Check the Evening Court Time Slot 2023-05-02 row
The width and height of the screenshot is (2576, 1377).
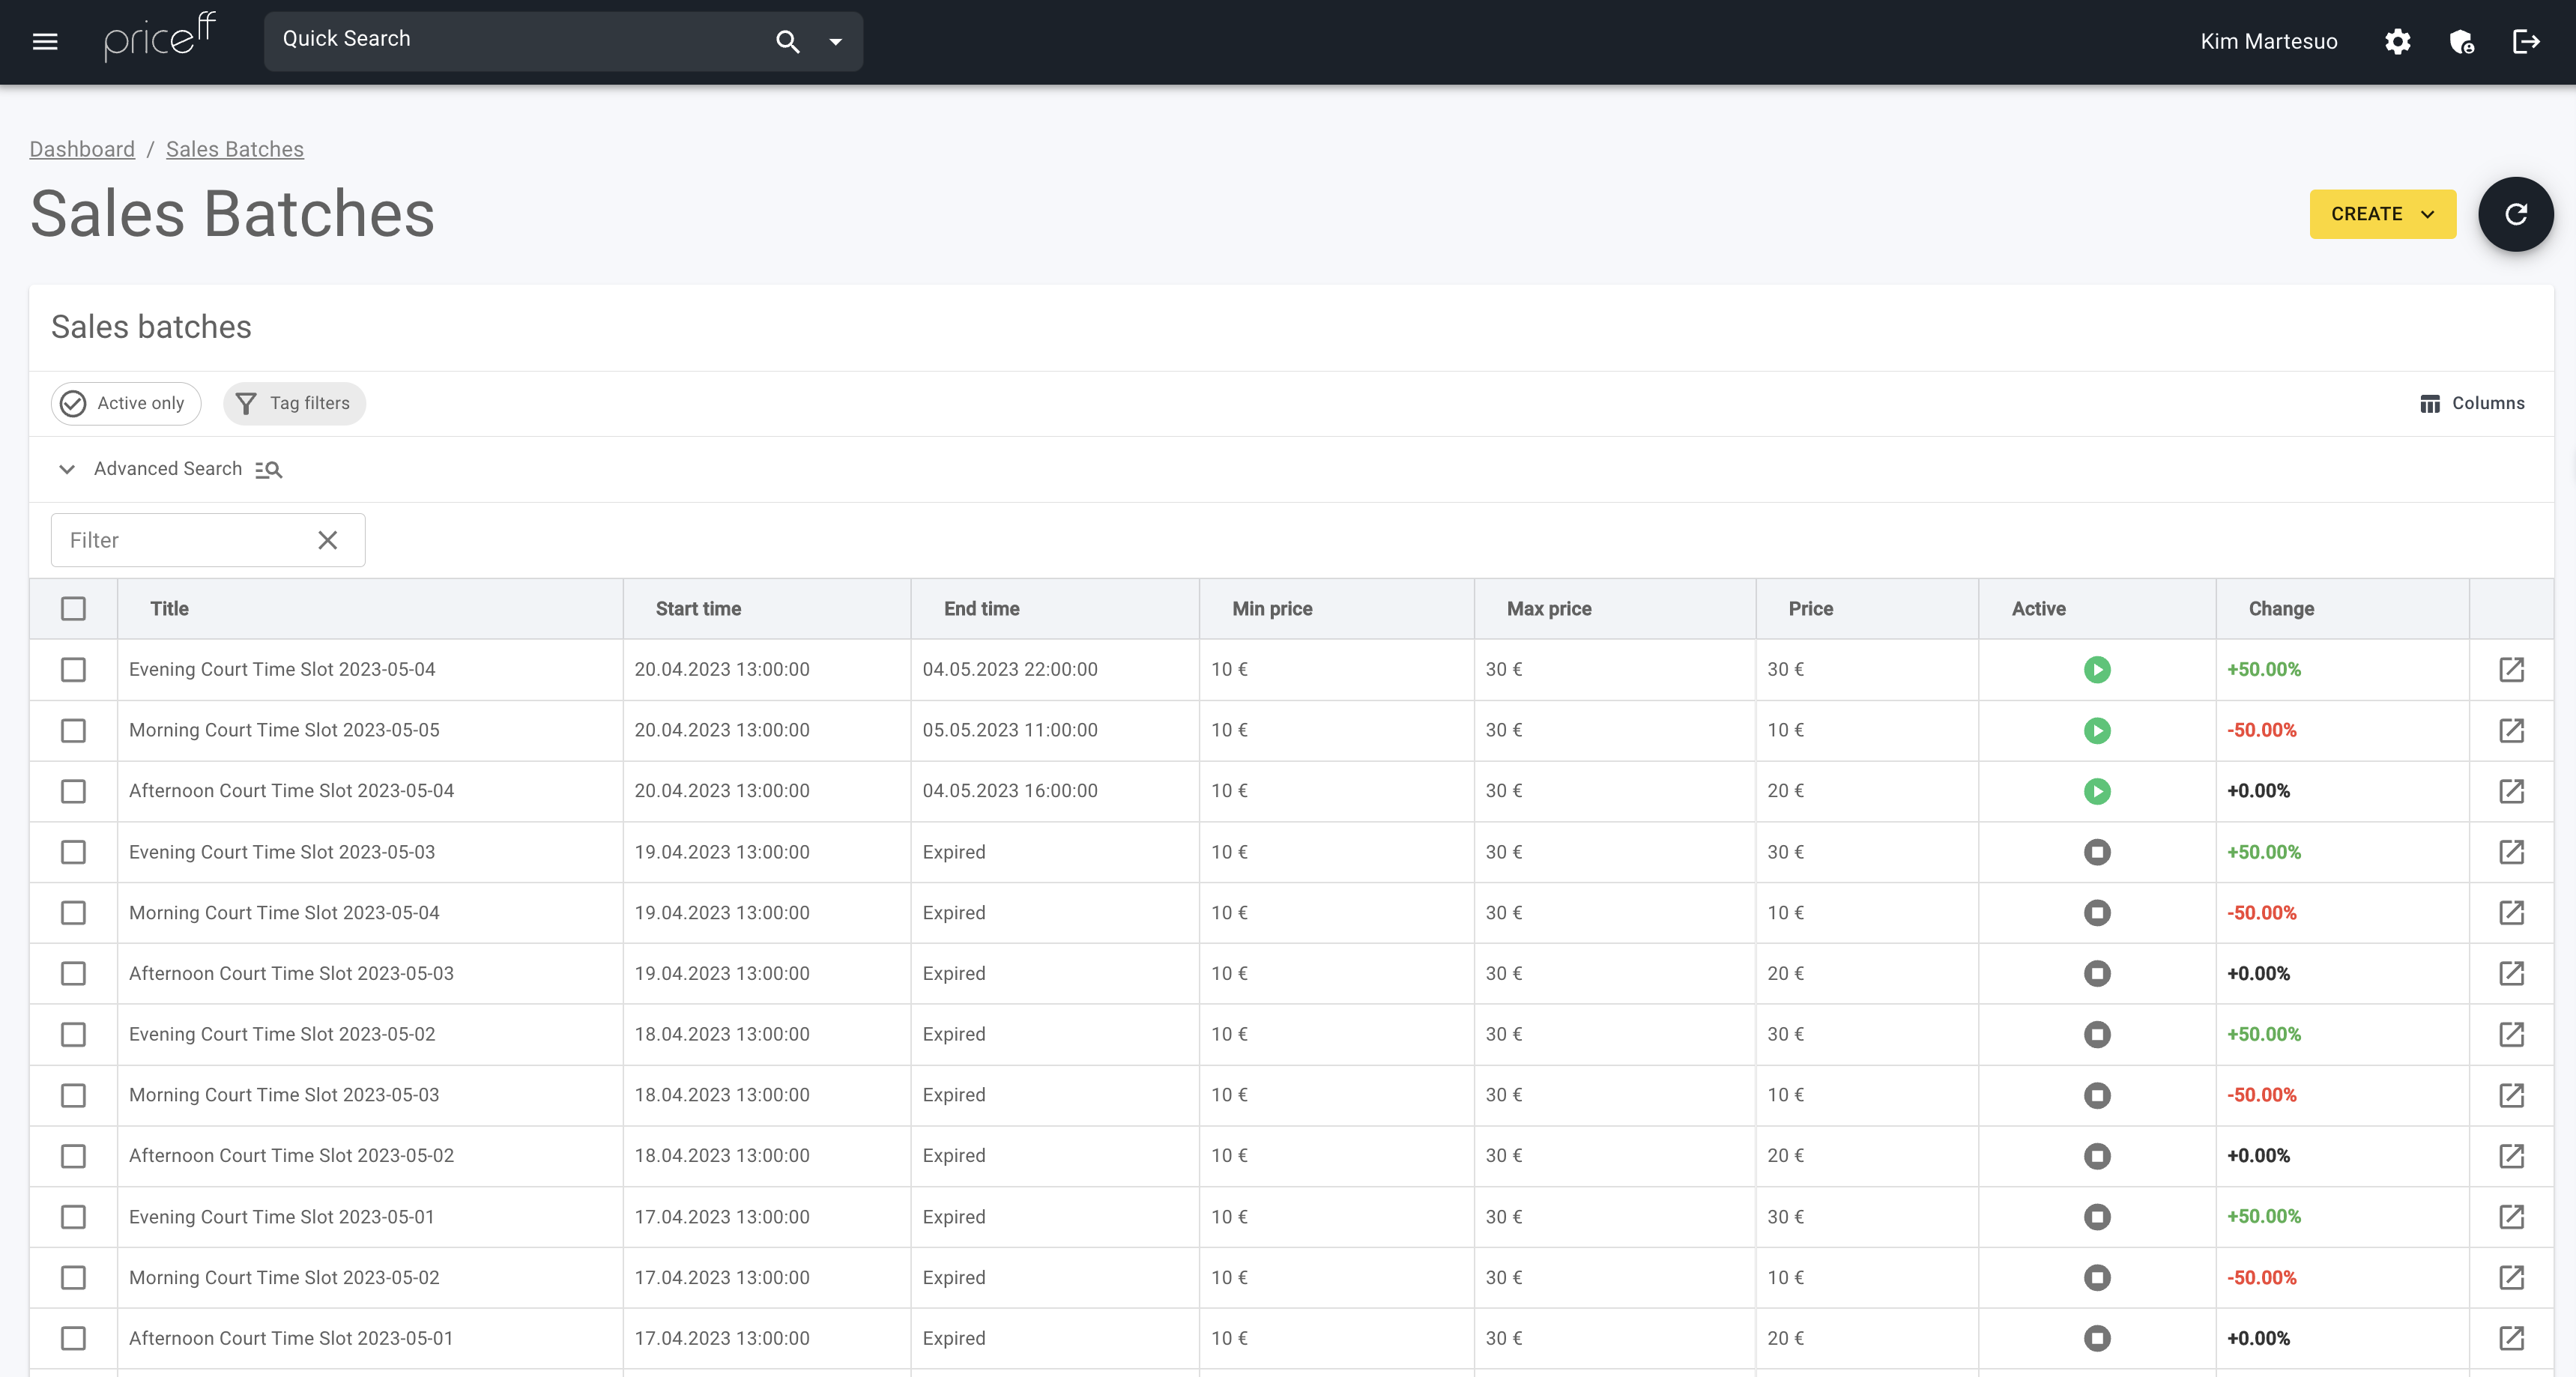click(73, 1034)
